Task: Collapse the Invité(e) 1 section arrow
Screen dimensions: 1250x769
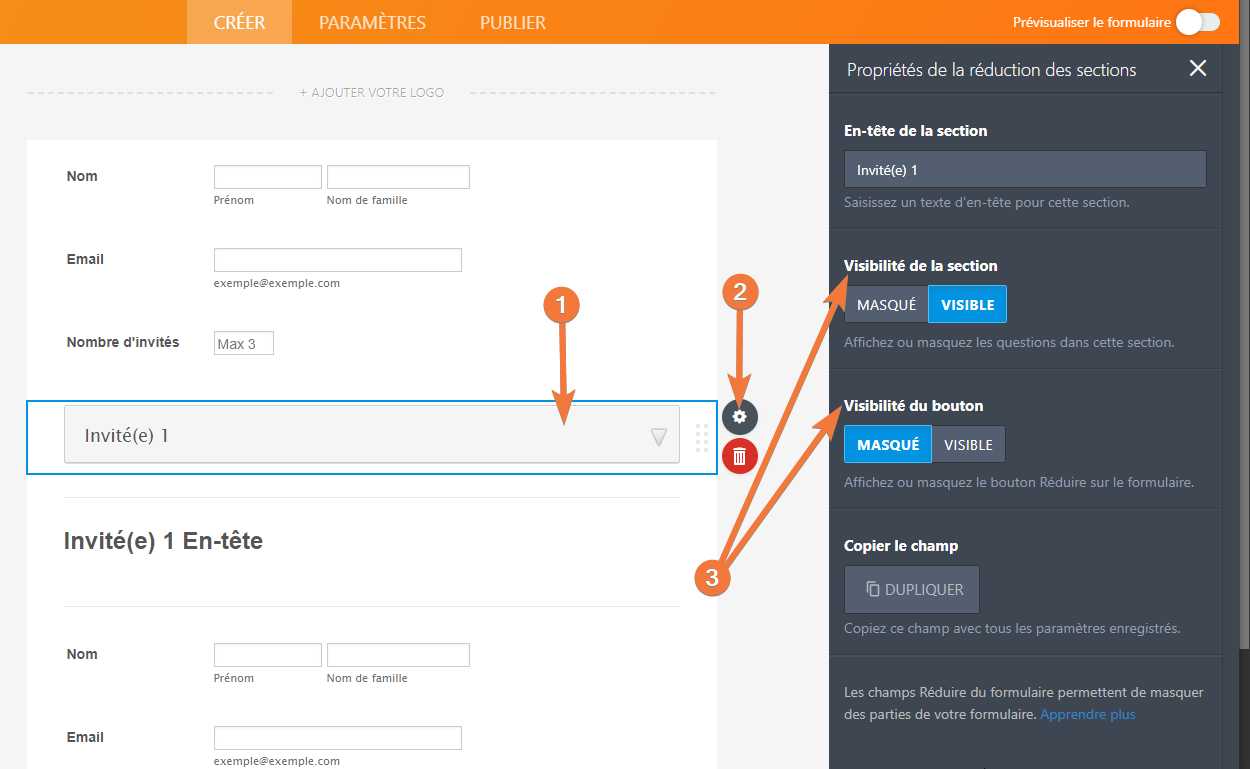Action: 658,436
